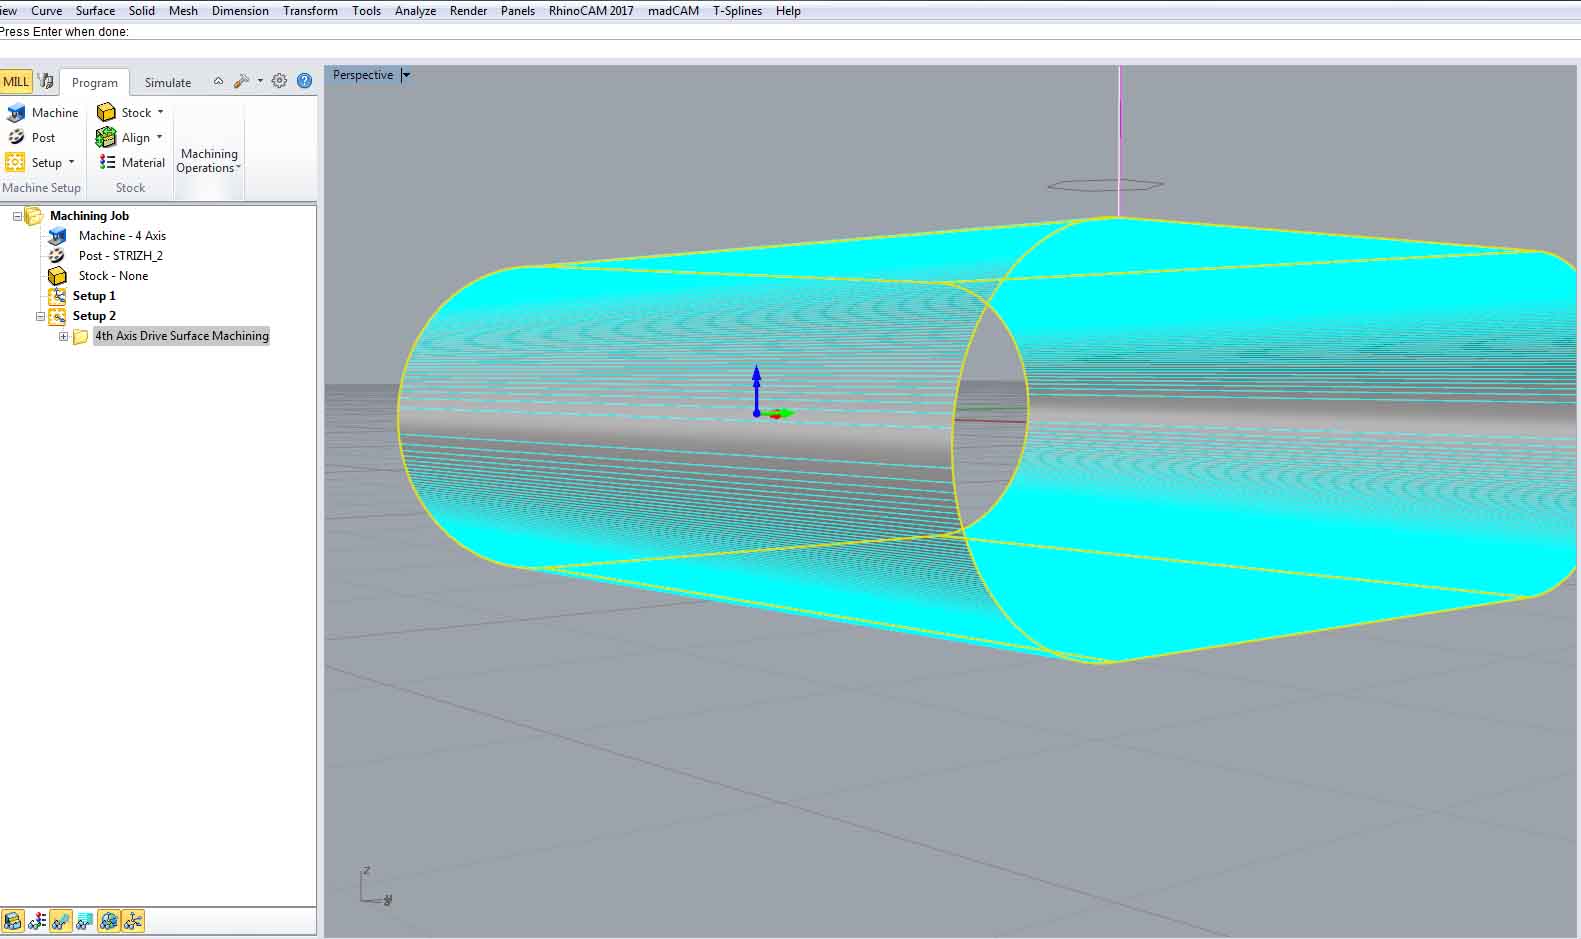This screenshot has height=939, width=1581.
Task: Click the icon right of MILL button
Action: tap(46, 82)
